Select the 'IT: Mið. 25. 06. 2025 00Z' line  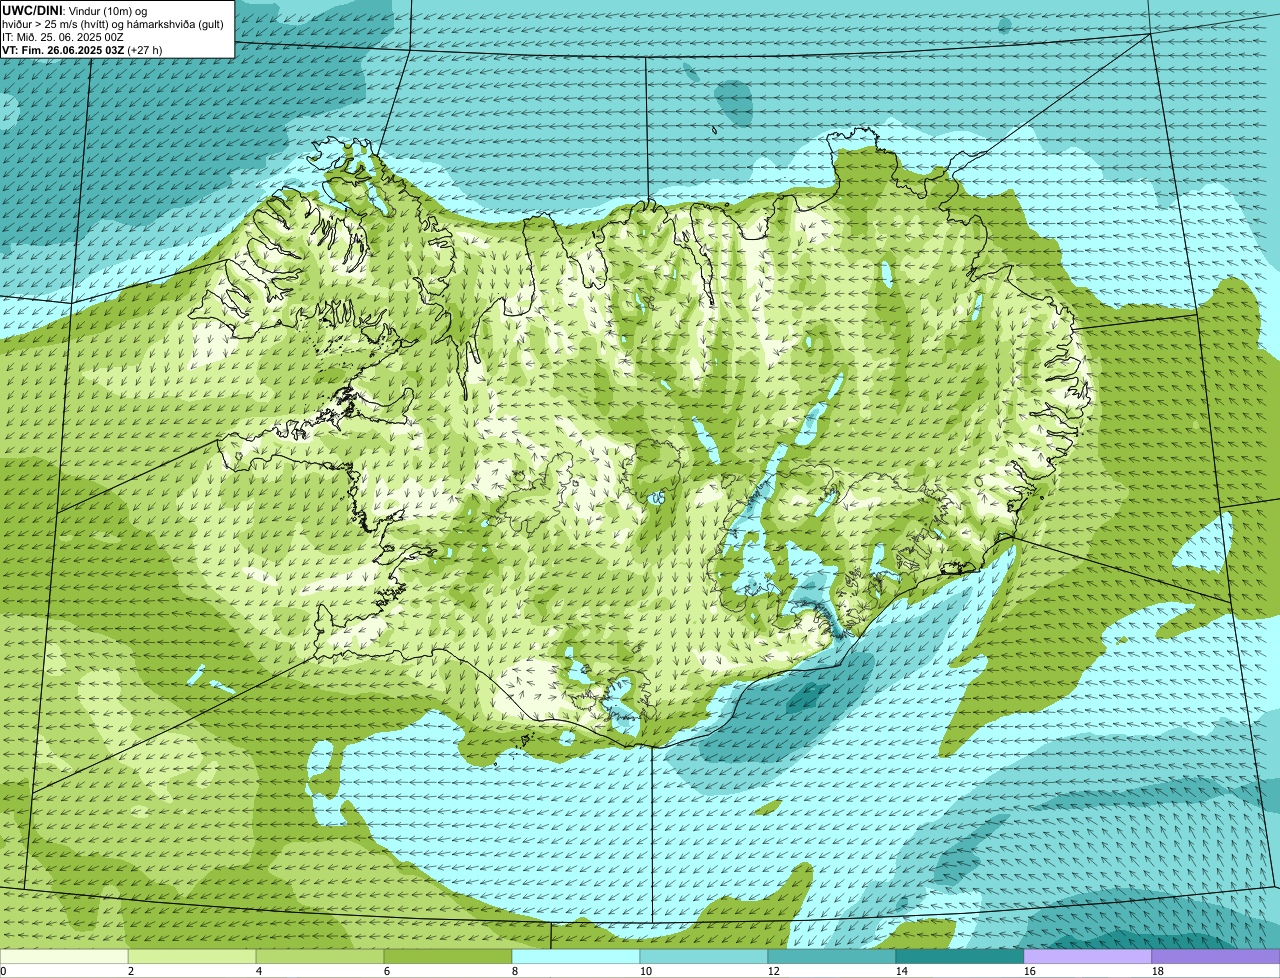(x=63, y=36)
